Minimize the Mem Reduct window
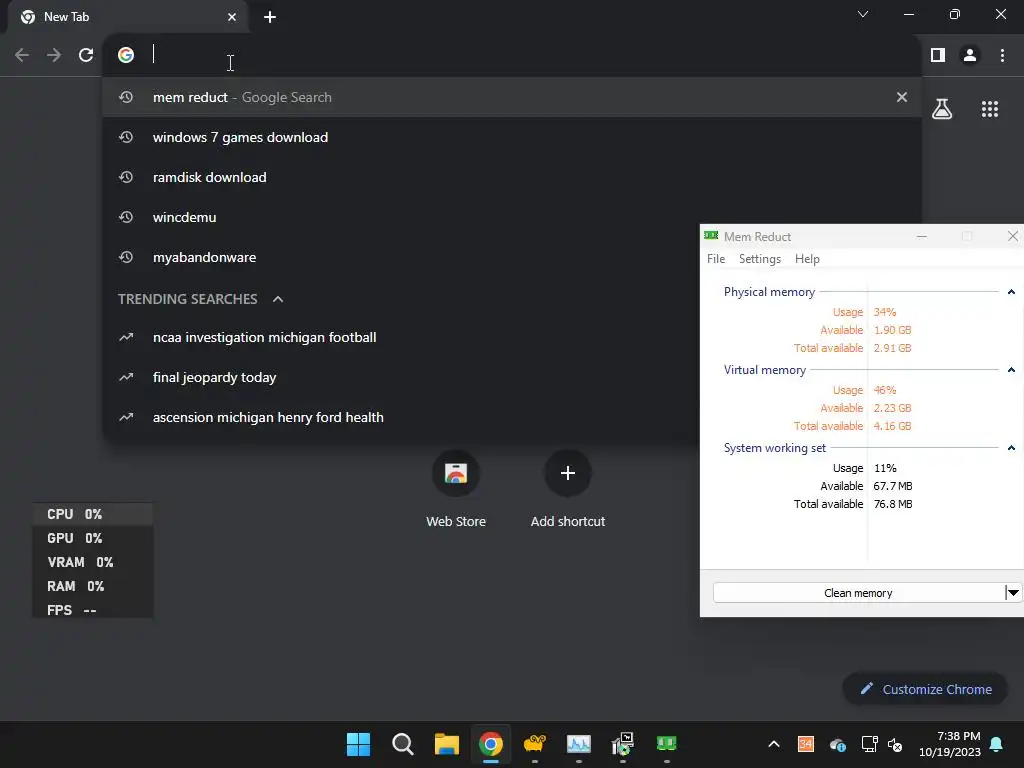1024x768 pixels. pyautogui.click(x=921, y=236)
